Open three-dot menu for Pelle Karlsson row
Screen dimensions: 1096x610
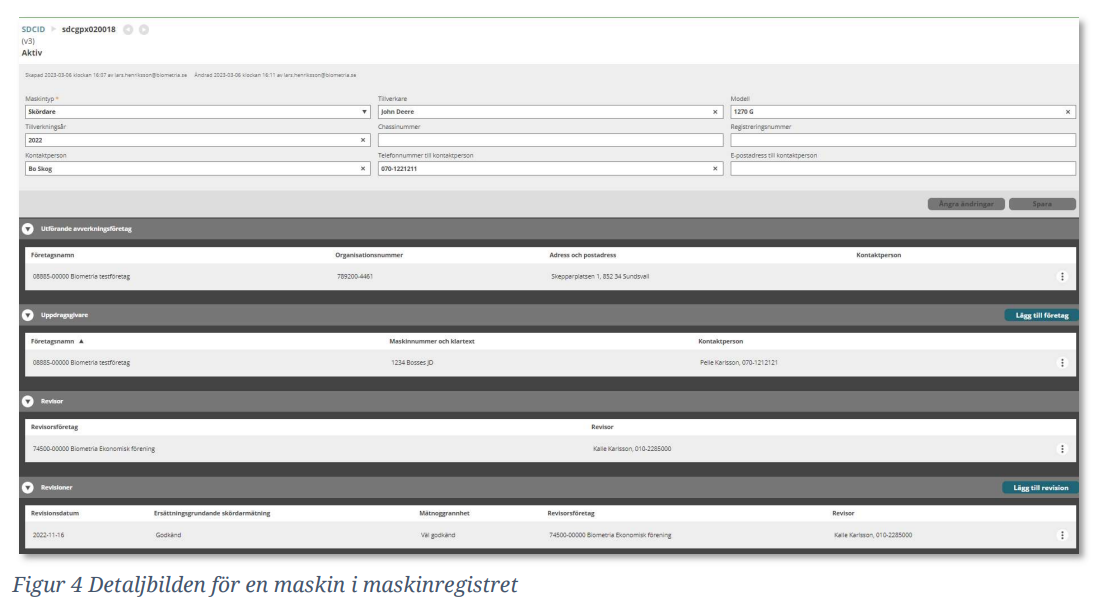pyautogui.click(x=1062, y=362)
